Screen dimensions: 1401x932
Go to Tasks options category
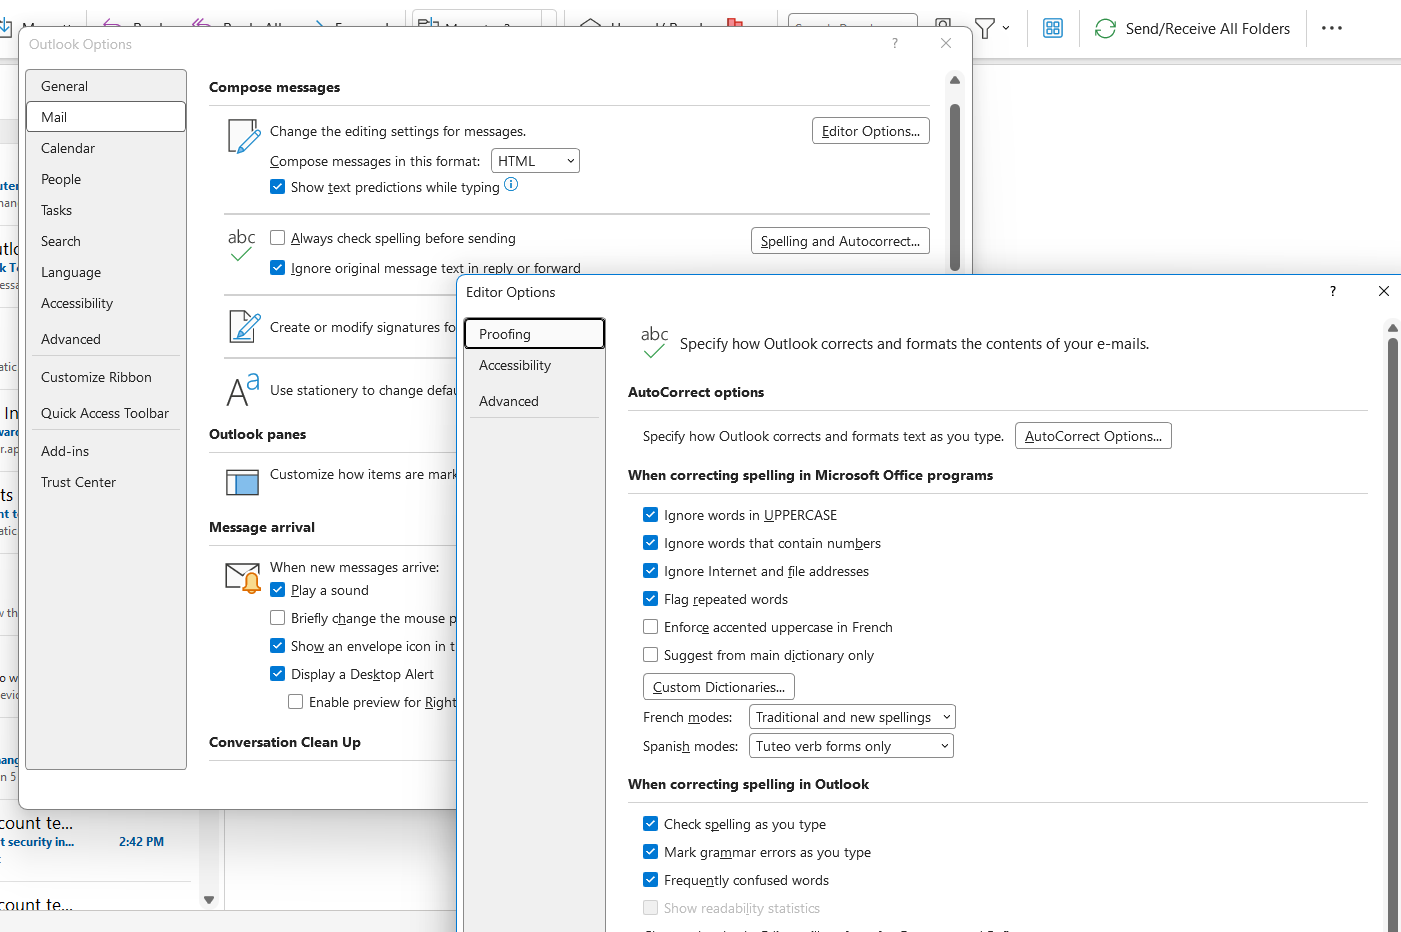point(106,210)
